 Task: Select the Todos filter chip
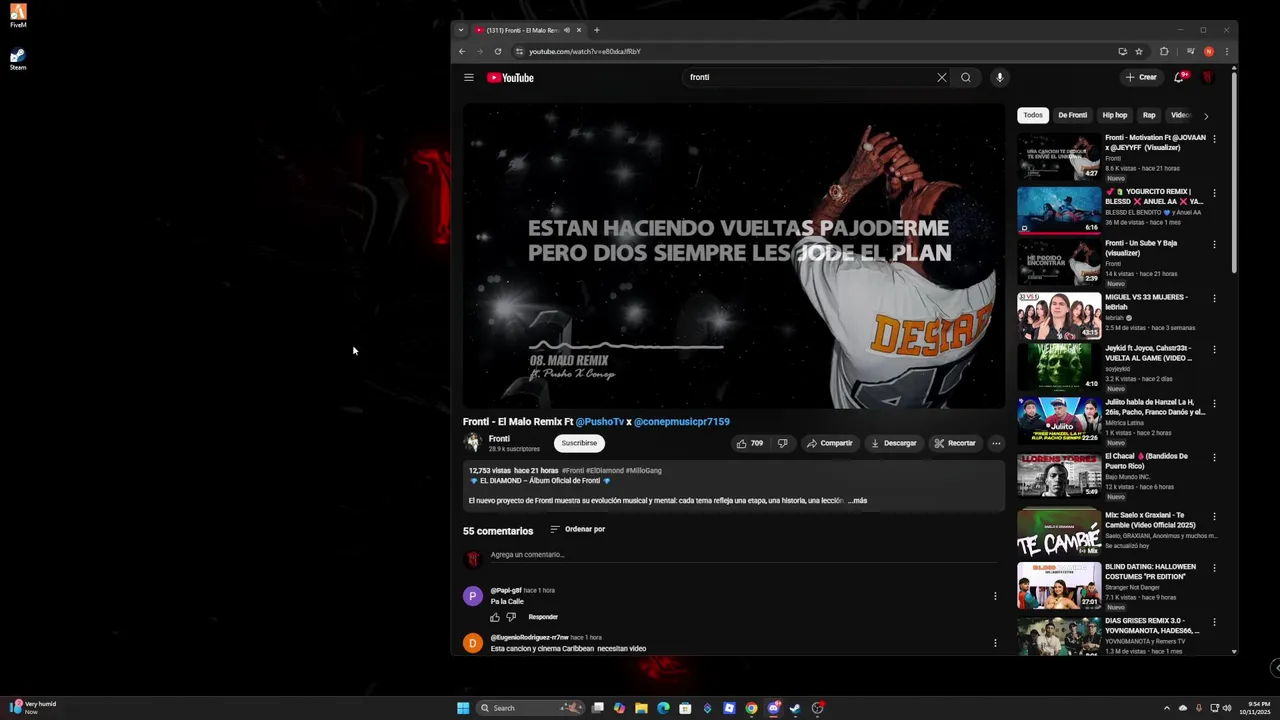coord(1033,115)
